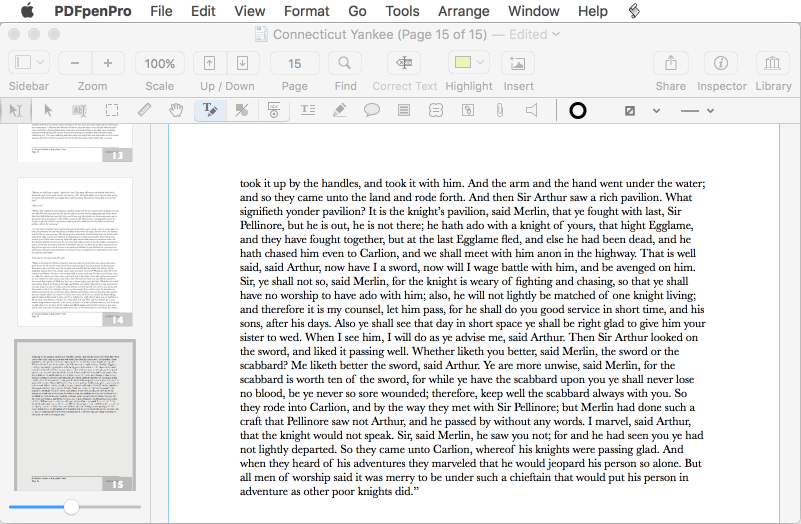The image size is (801, 524).
Task: Toggle the text markup tools button
Action: click(210, 110)
